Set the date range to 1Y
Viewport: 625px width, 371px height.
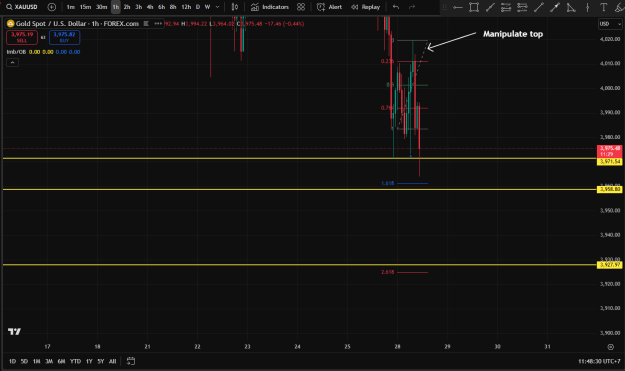coord(89,361)
